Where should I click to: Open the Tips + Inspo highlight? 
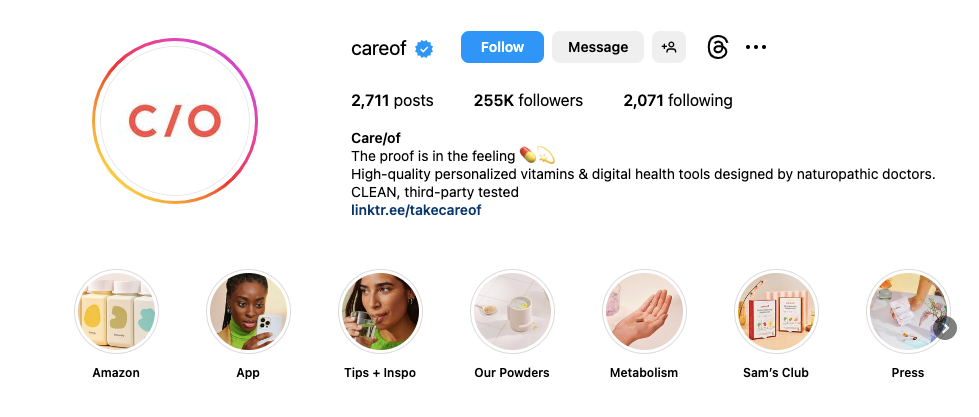380,312
